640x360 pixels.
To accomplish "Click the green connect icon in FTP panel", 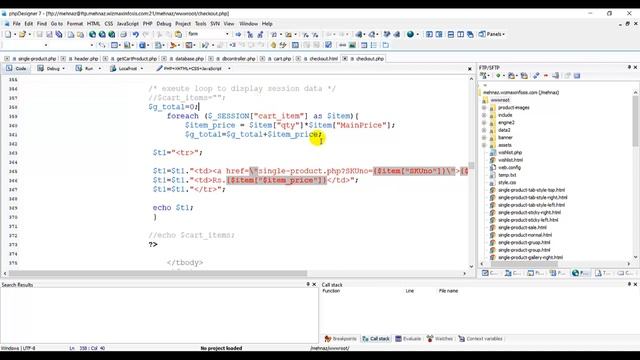I will 498,76.
